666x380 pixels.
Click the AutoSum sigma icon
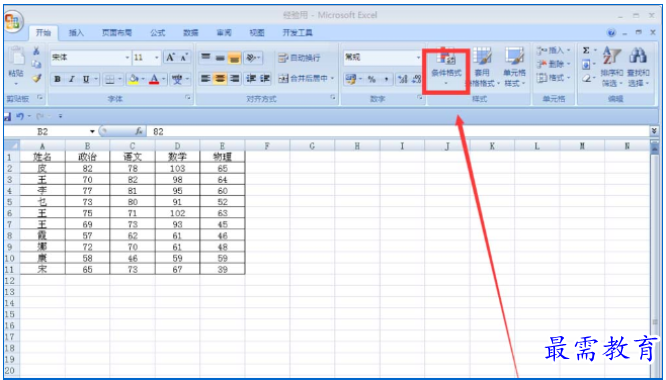coord(586,51)
